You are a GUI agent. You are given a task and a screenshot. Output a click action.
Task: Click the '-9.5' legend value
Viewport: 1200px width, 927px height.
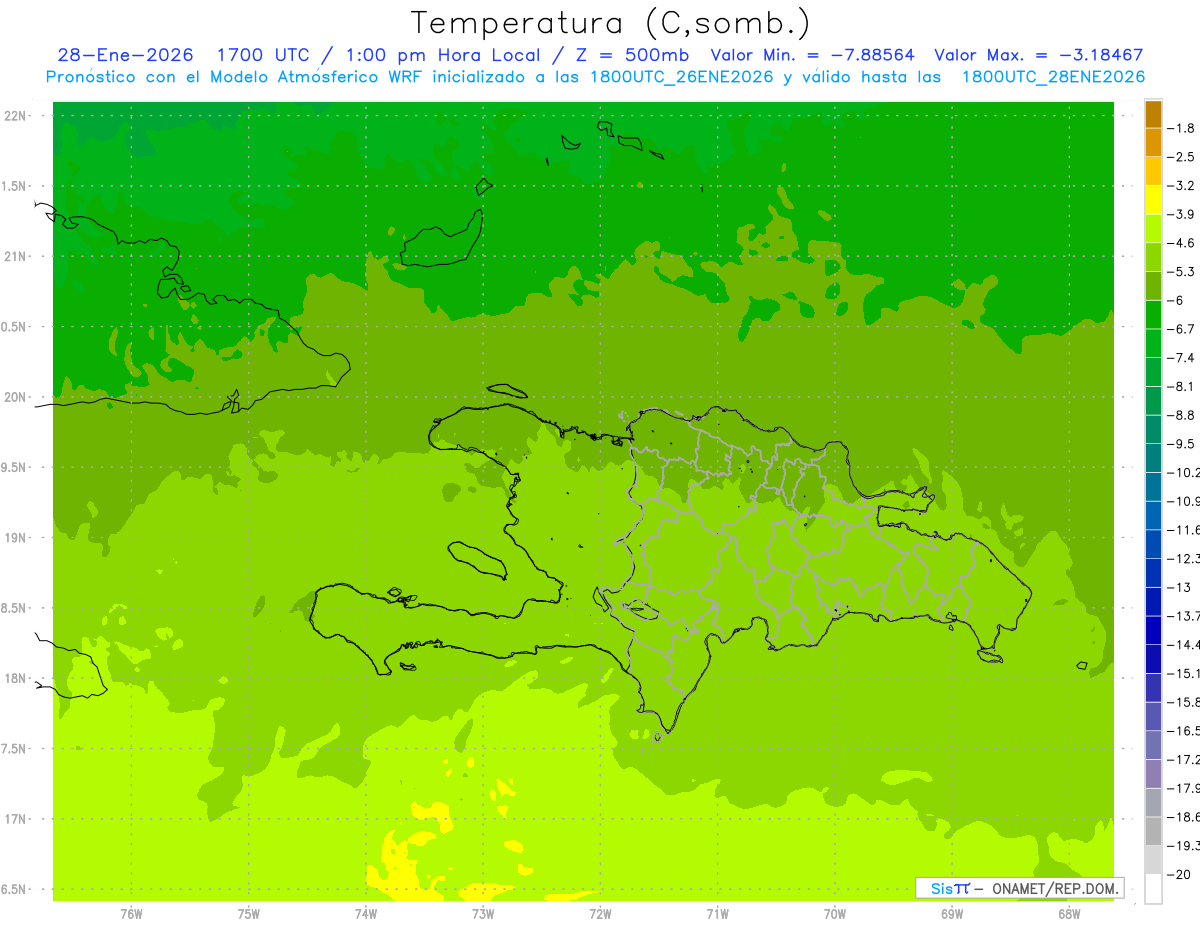[x=1181, y=444]
